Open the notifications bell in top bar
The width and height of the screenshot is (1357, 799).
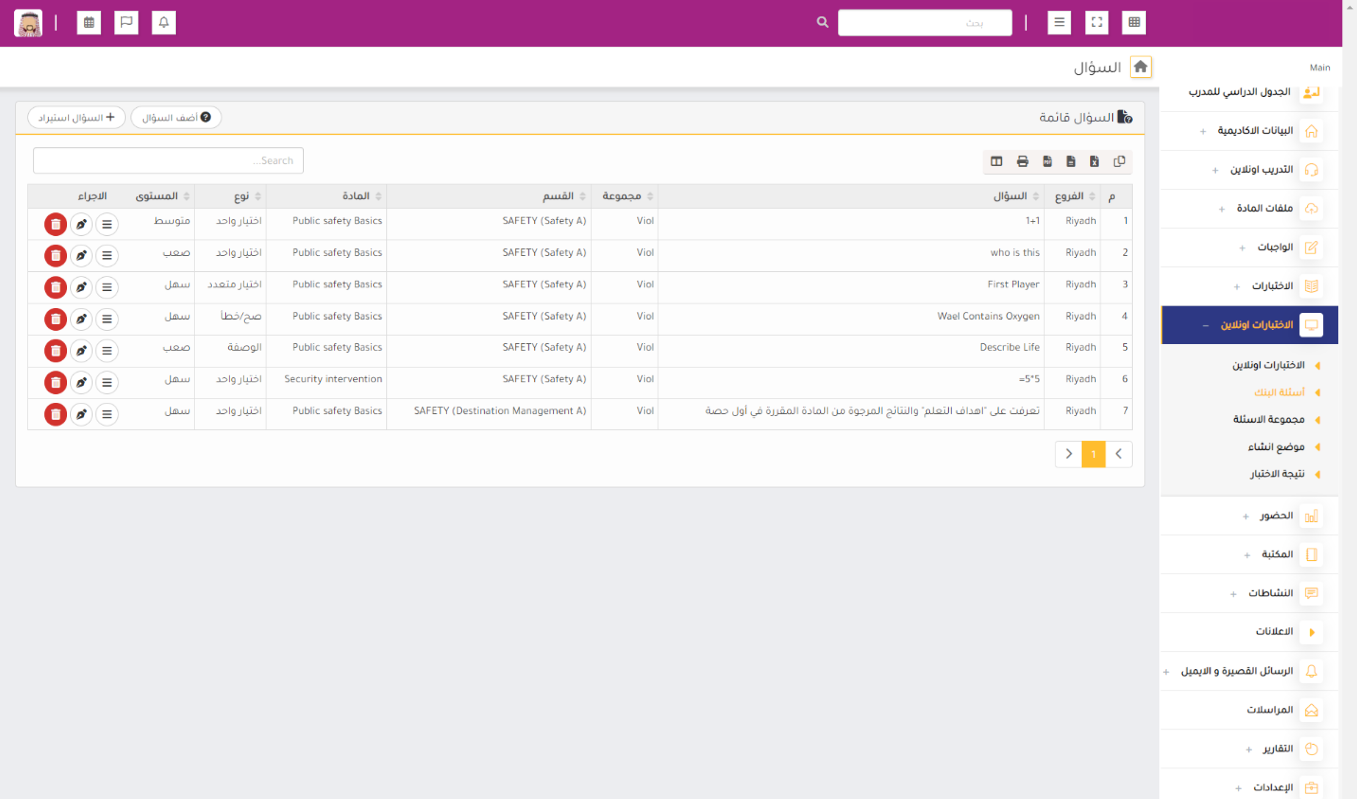click(164, 22)
